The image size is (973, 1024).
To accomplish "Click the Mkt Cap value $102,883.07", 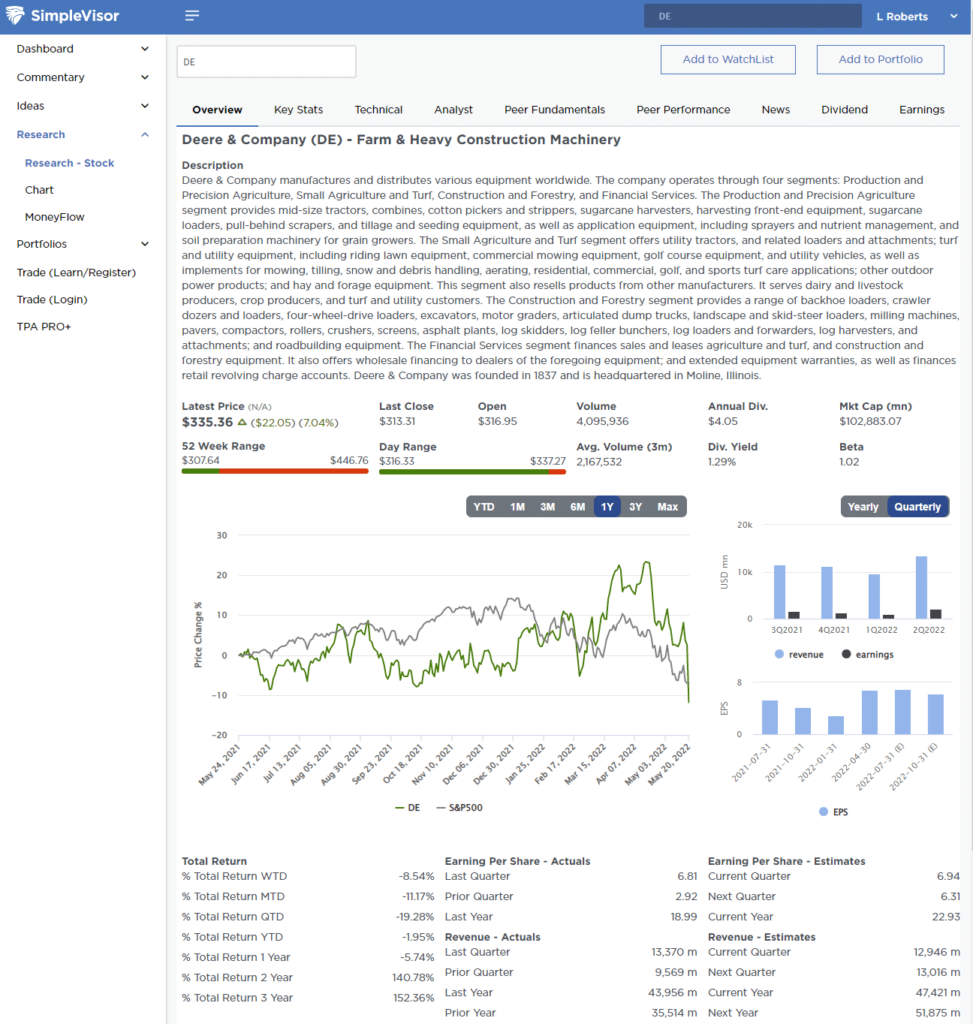I will [x=870, y=421].
